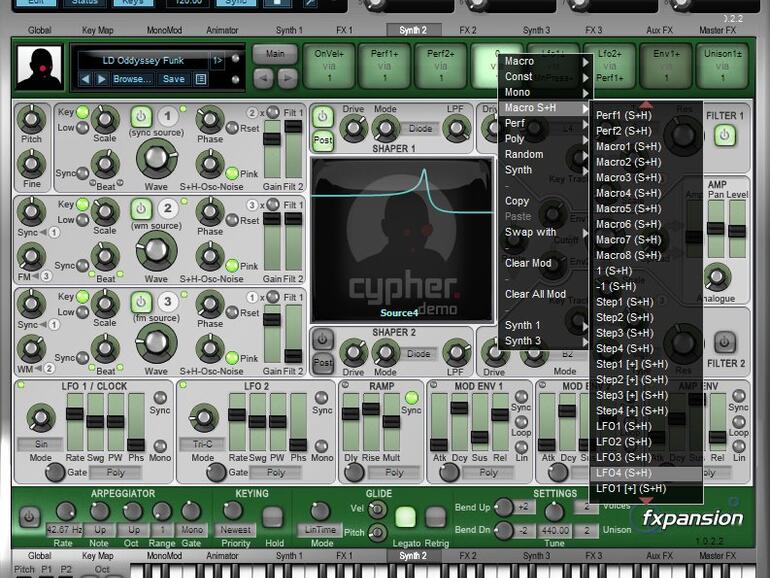The height and width of the screenshot is (578, 770).
Task: Click the Tune knob in Settings
Action: [x=554, y=512]
